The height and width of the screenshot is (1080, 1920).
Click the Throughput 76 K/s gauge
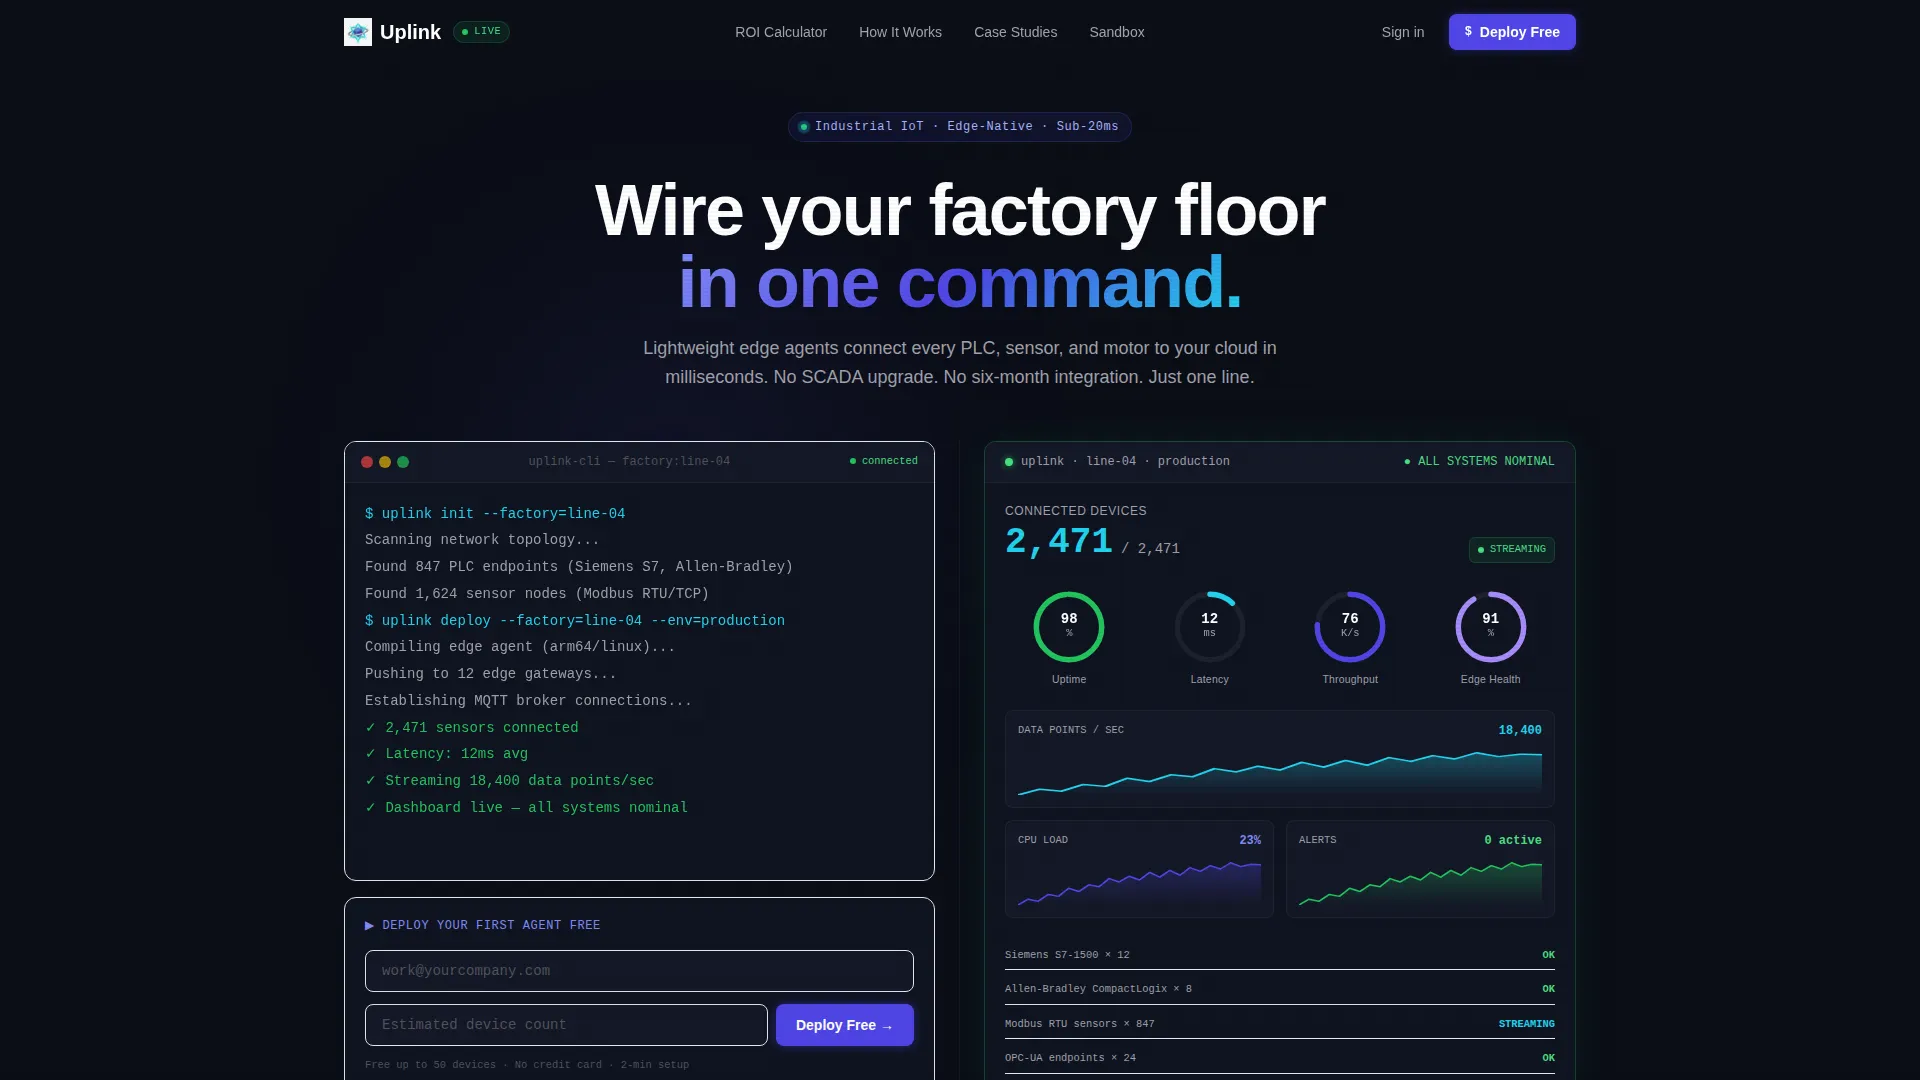click(1350, 627)
